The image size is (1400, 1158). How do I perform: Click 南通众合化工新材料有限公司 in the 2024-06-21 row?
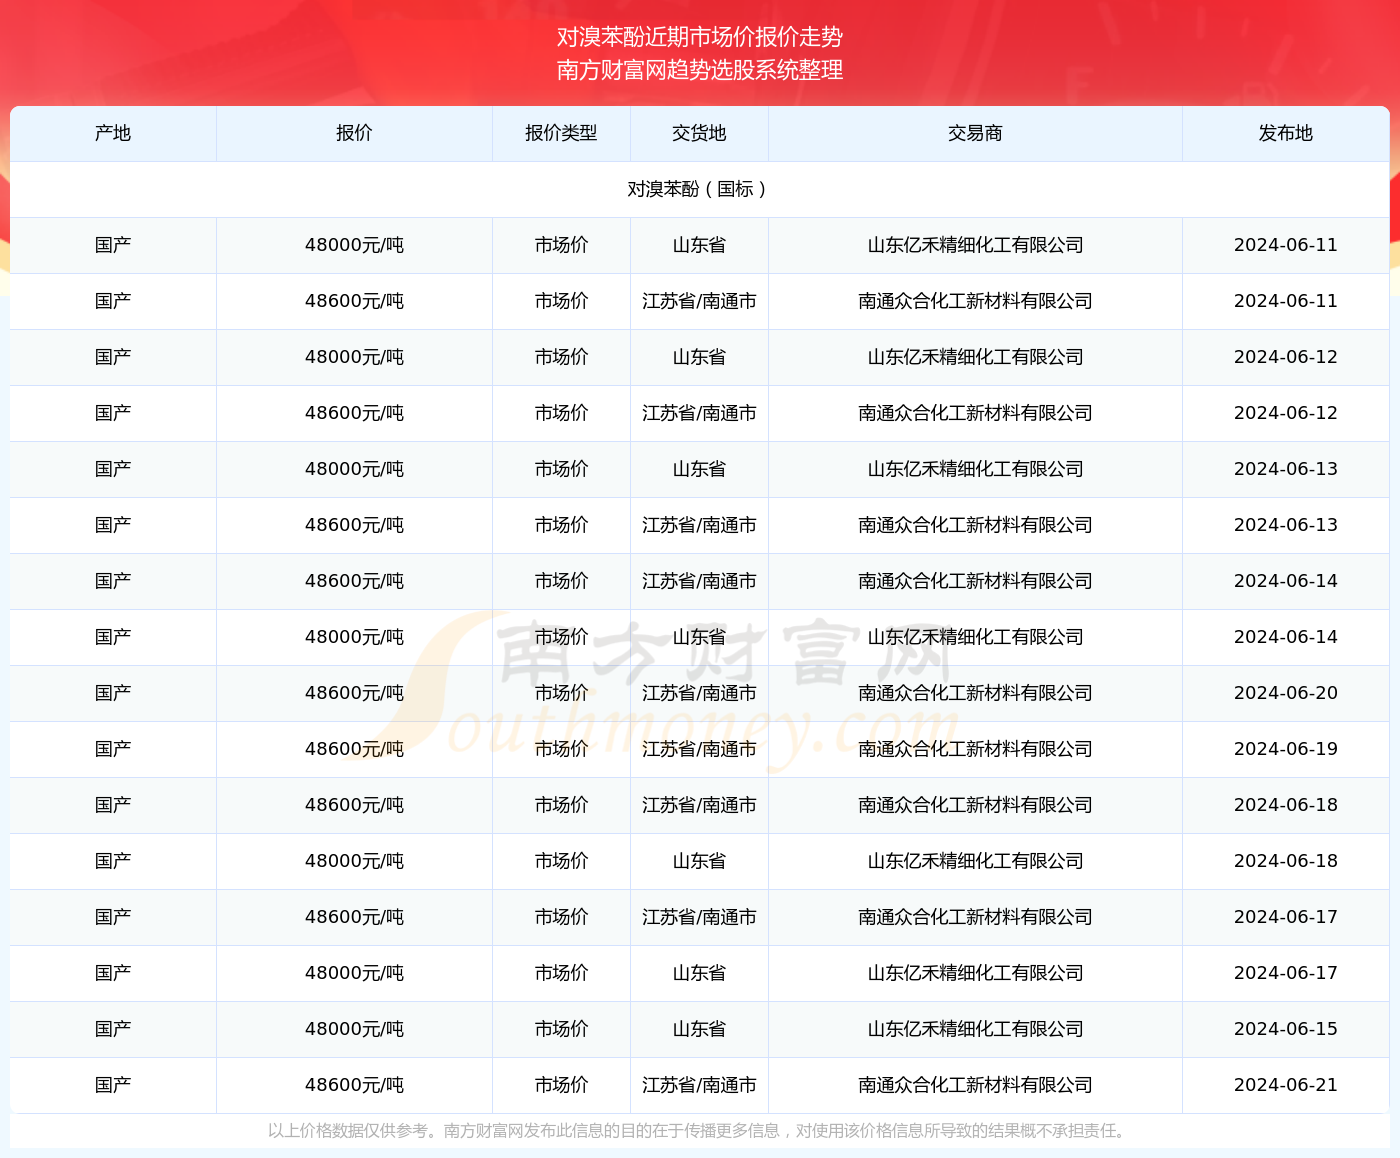click(x=975, y=1085)
